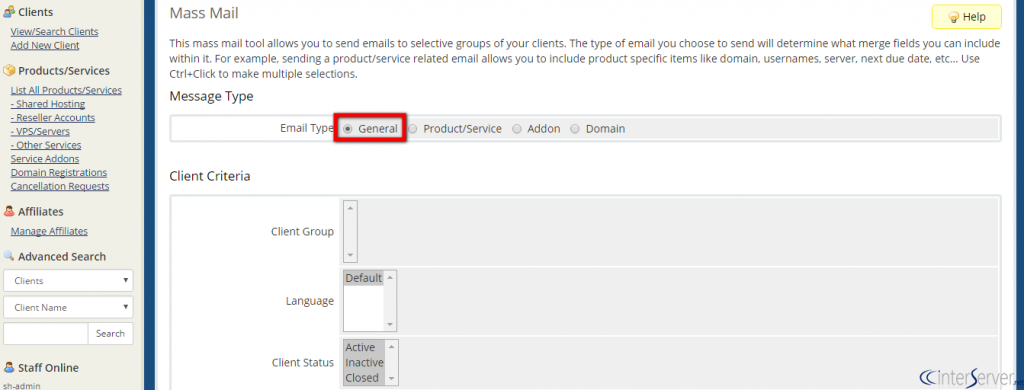Go to Reseller Accounts list
Viewport: 1024px width, 390px height.
(53, 118)
